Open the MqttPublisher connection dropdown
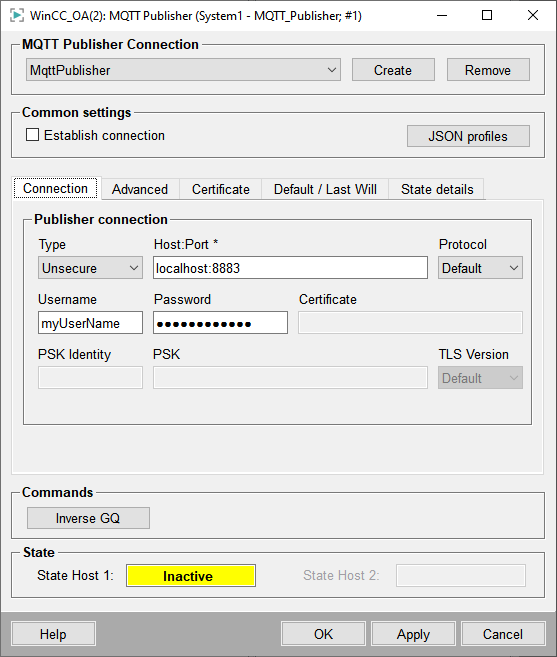Screen dimensions: 557x657 click(x=183, y=70)
